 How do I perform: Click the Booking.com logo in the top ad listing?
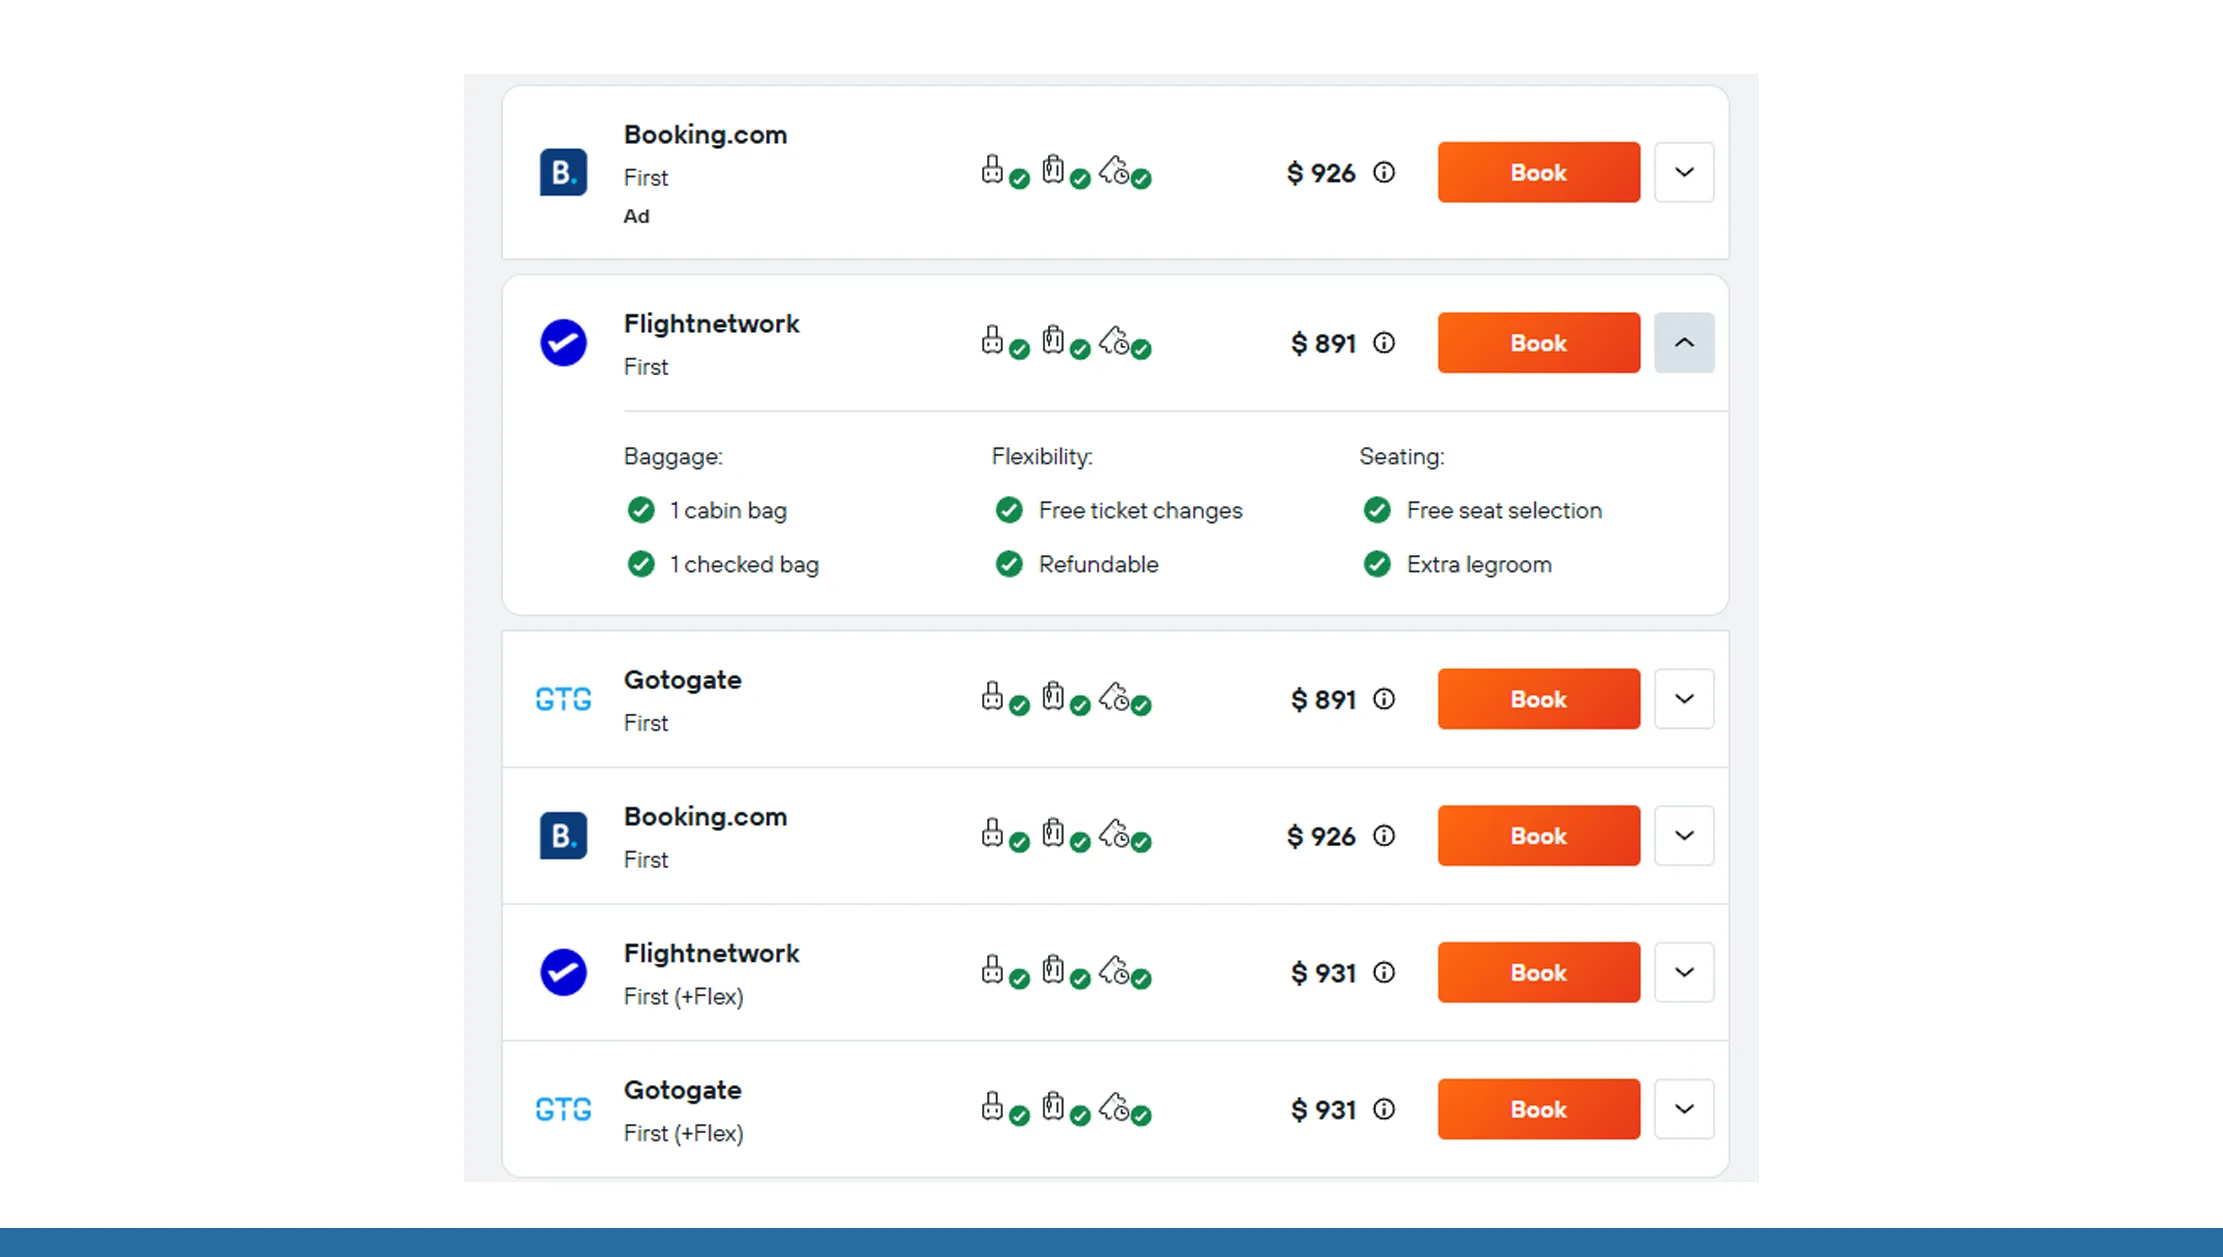point(563,172)
